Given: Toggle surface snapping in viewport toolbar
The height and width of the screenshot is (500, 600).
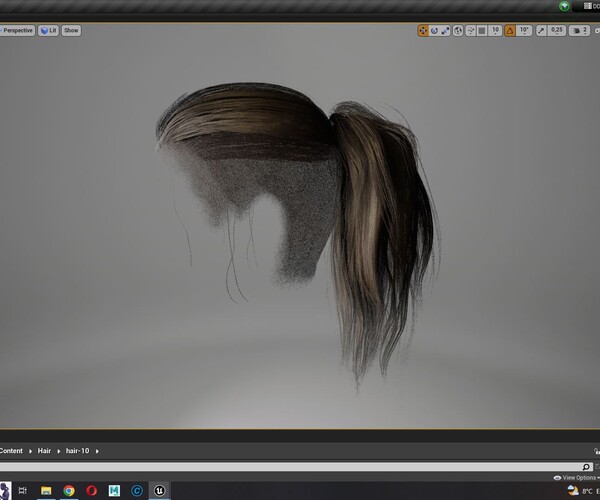Looking at the screenshot, I should tap(471, 31).
